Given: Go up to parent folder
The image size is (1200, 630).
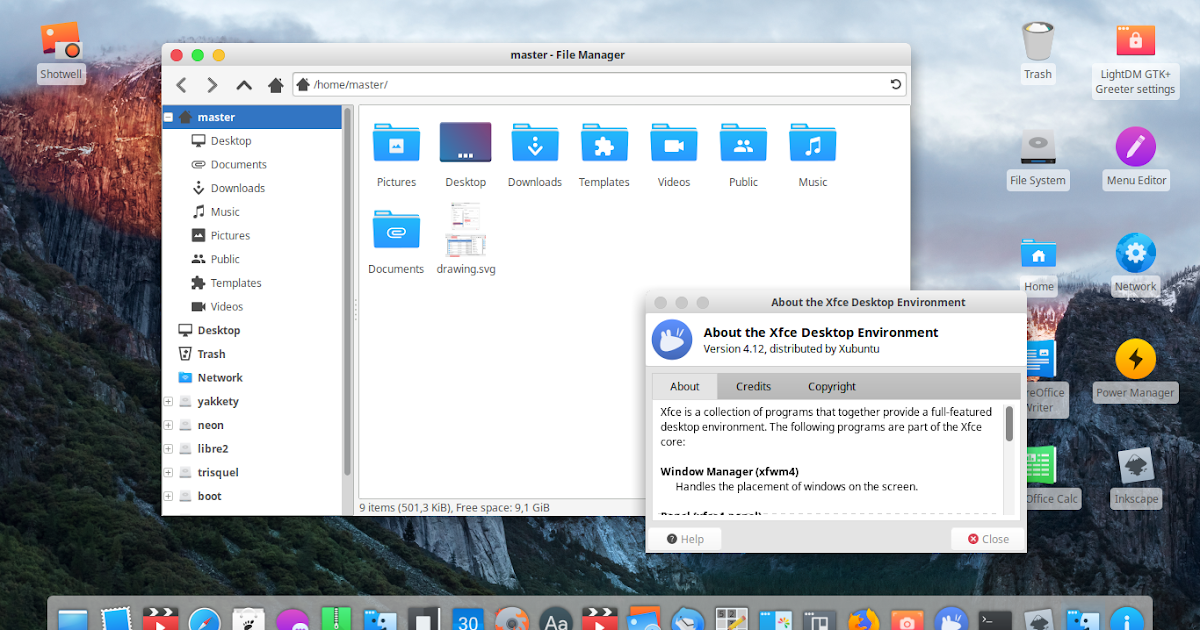Looking at the screenshot, I should click(244, 85).
